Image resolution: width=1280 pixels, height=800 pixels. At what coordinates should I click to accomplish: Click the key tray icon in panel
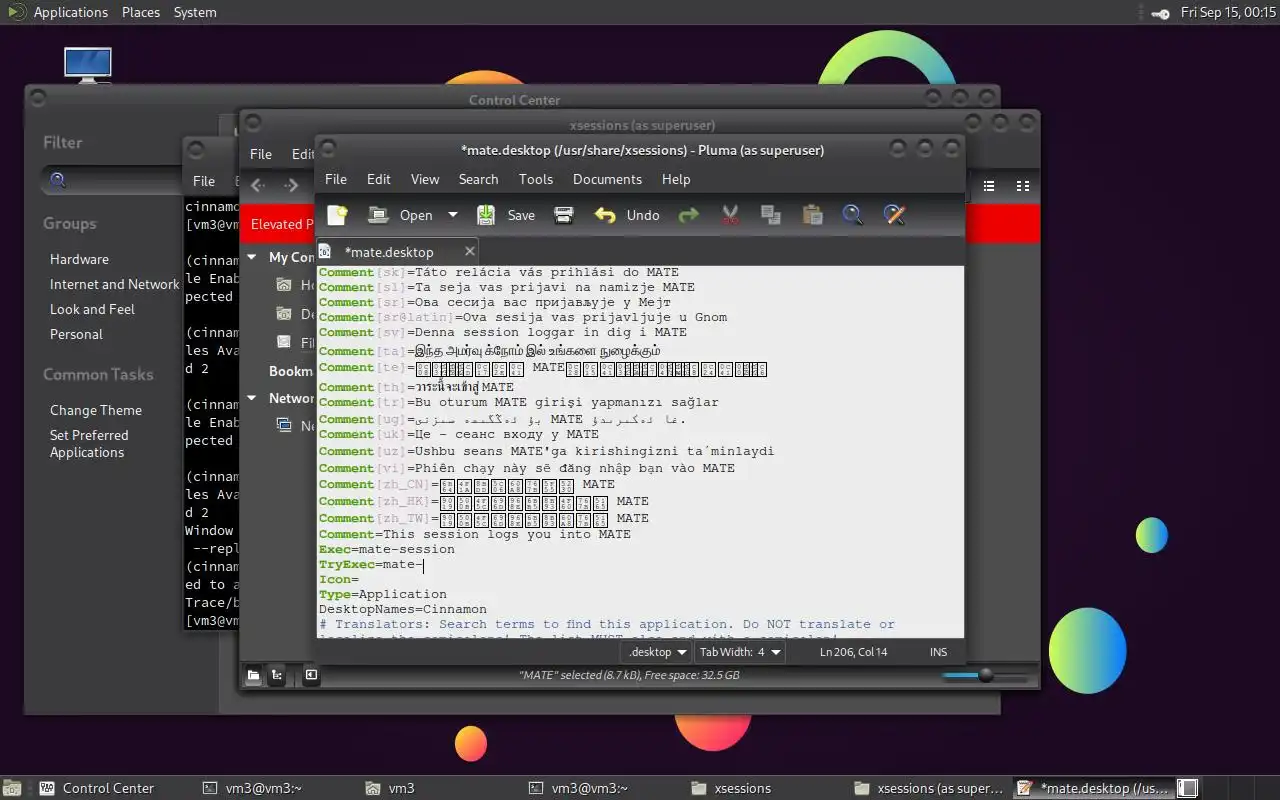point(1160,13)
